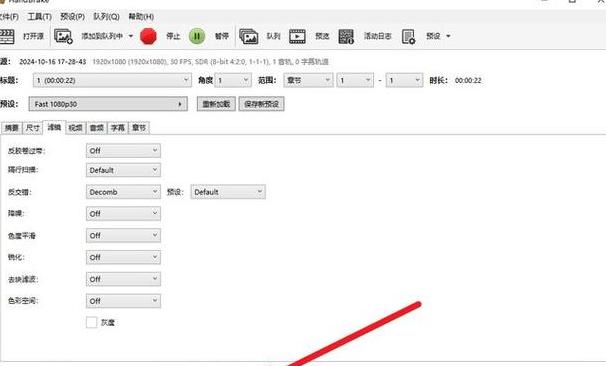Click the Reload preset button
Screen dimensions: 606x366
216,104
